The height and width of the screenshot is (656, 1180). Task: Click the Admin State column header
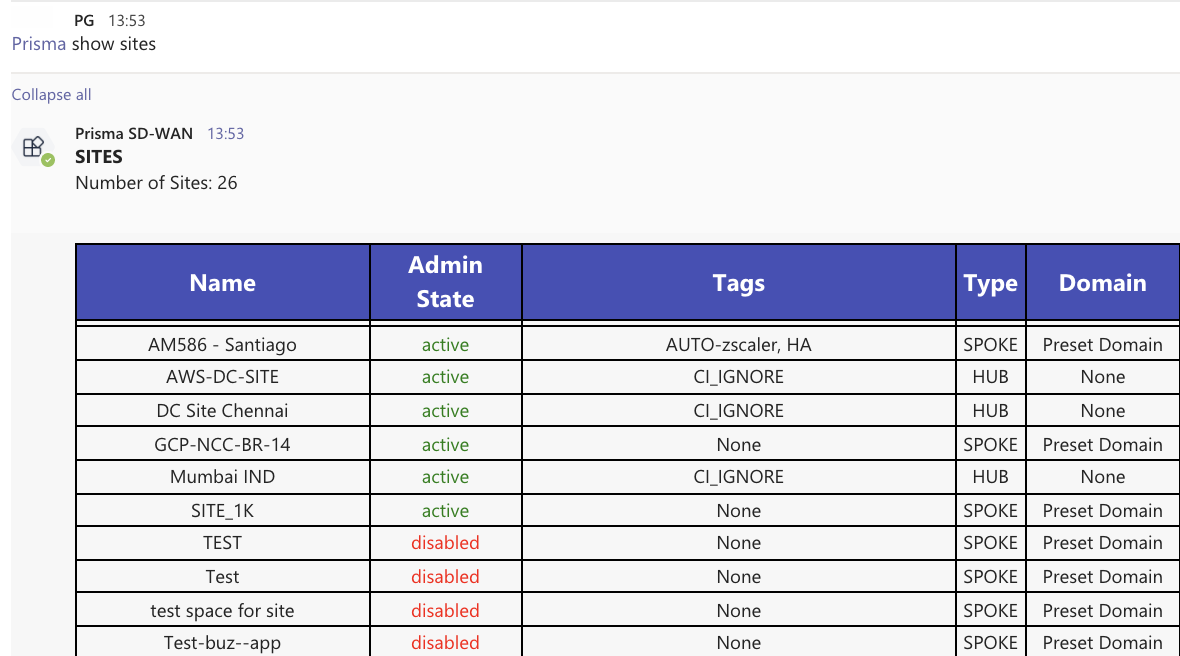445,282
